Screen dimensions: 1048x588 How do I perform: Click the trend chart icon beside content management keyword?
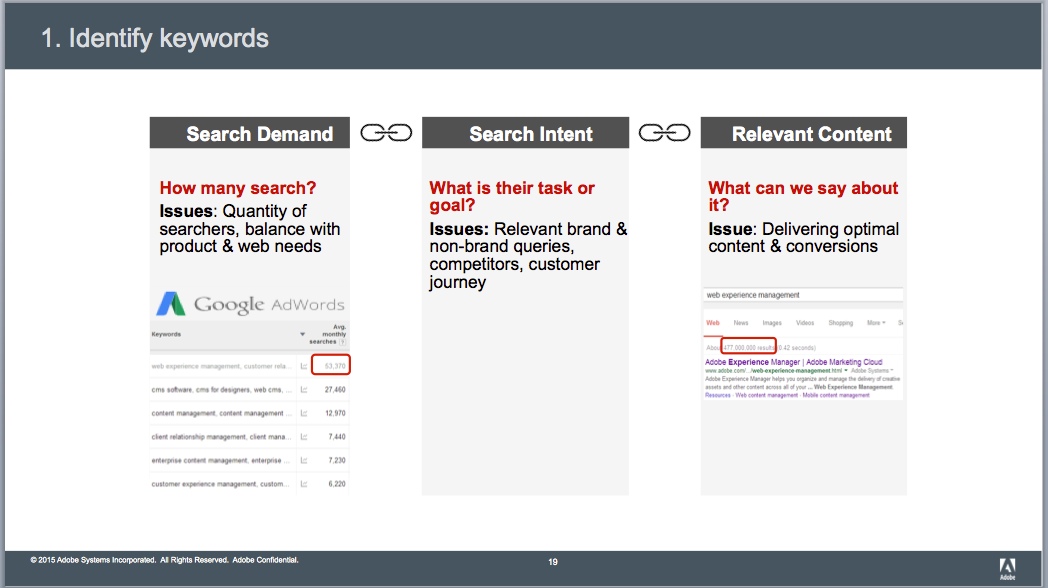click(303, 413)
